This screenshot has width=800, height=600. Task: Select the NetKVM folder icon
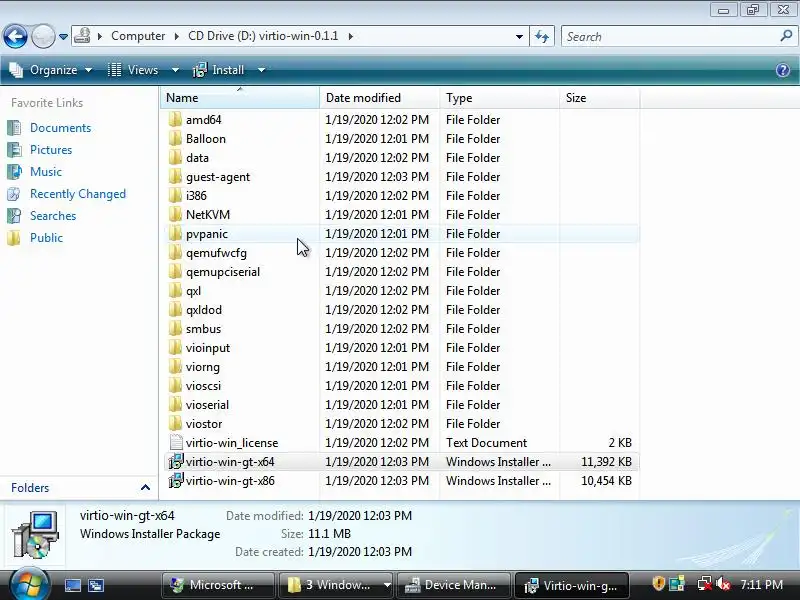(175, 214)
